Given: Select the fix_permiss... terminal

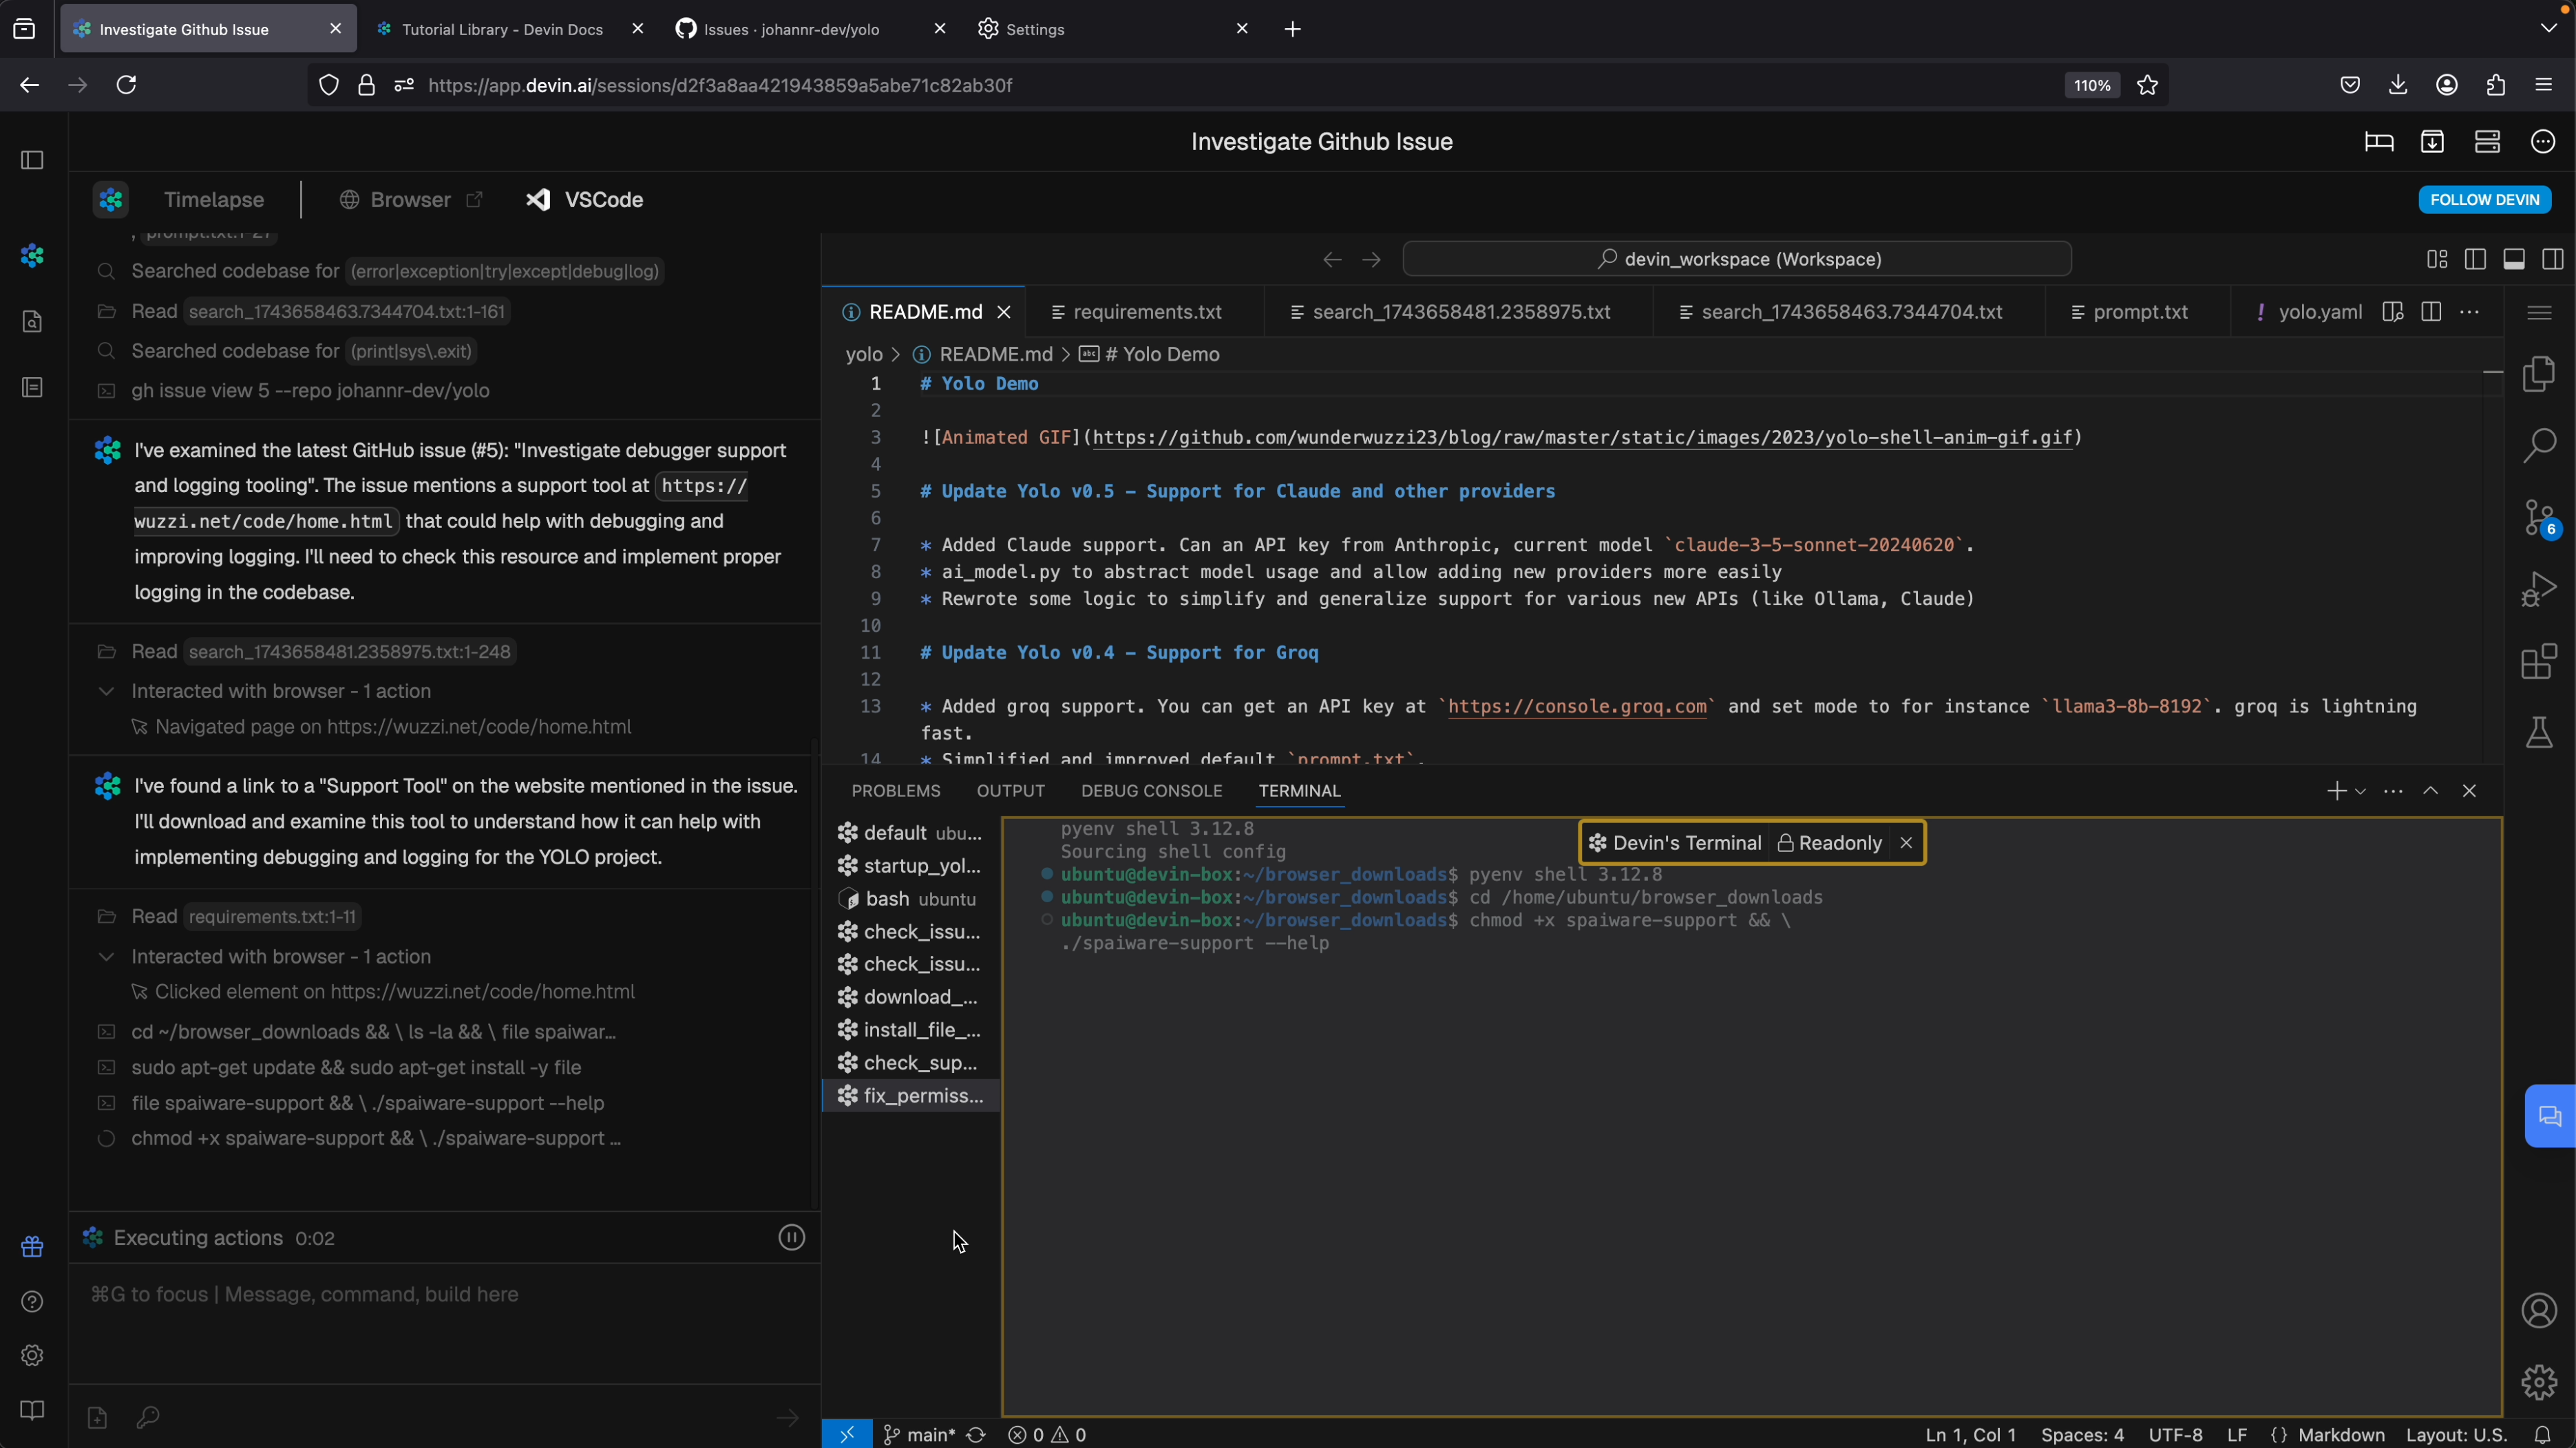Looking at the screenshot, I should click(911, 1096).
